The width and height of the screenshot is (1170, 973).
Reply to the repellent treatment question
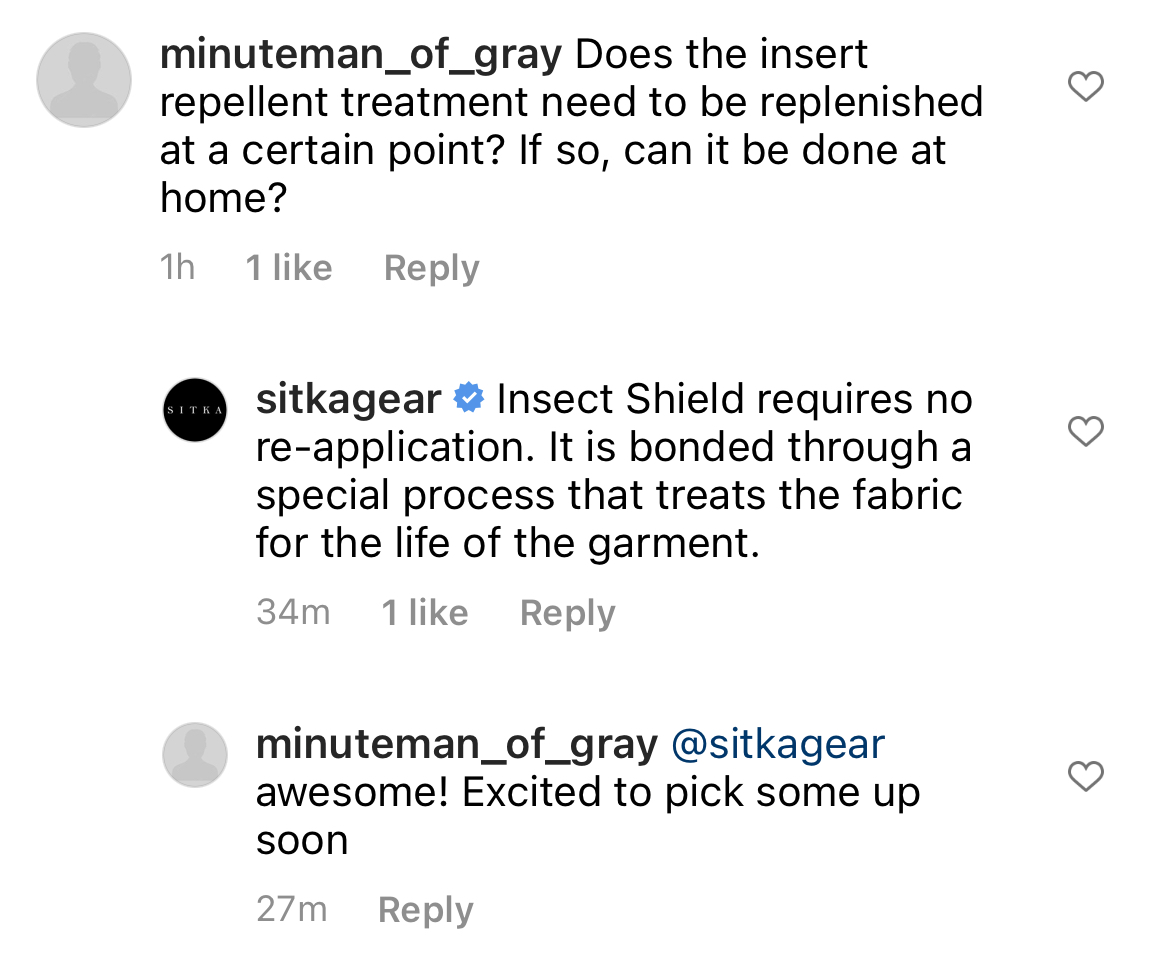click(431, 268)
